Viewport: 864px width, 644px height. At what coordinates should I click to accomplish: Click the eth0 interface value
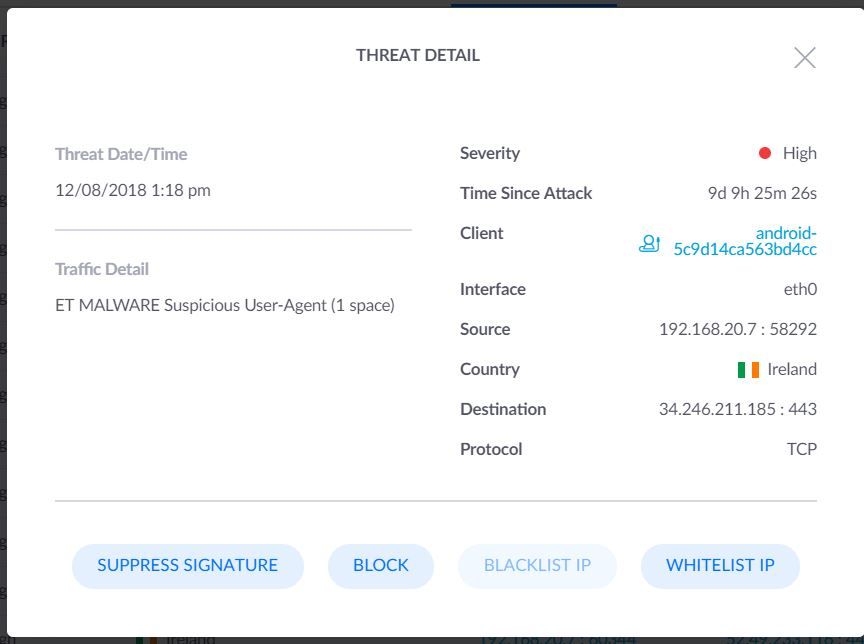[x=800, y=289]
